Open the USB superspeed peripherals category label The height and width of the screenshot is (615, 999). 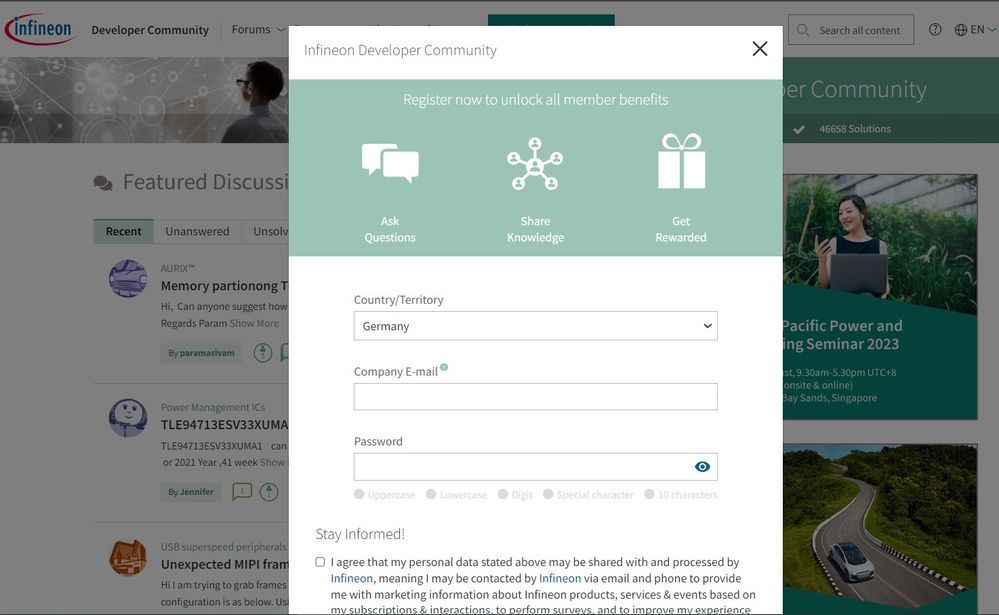tap(224, 547)
